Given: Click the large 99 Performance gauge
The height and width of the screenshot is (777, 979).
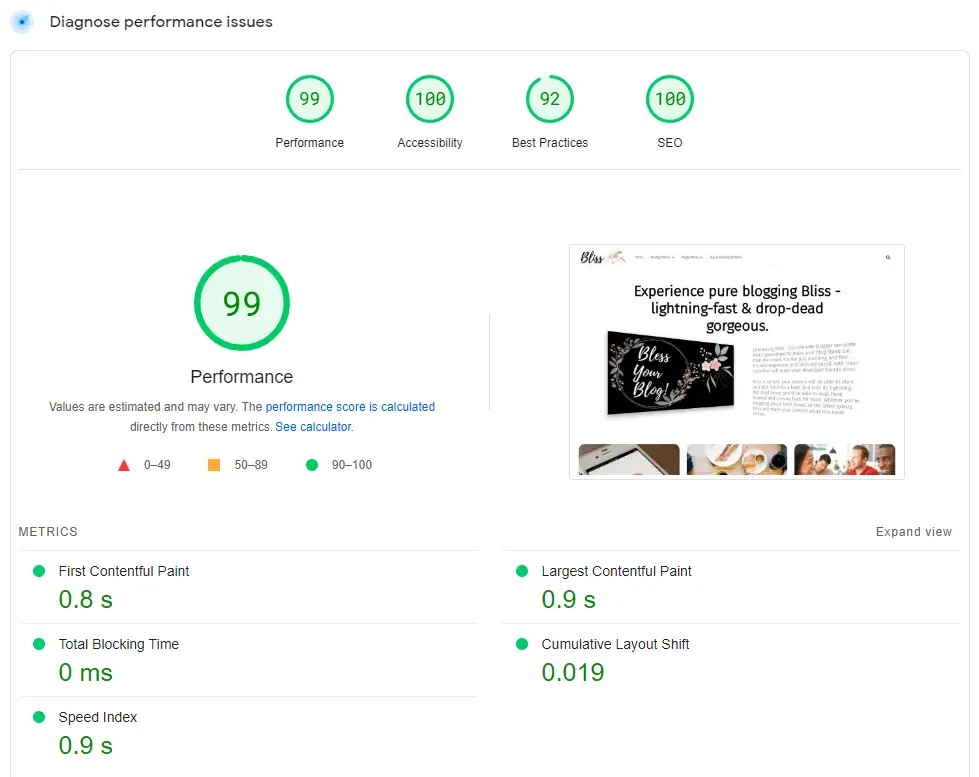Looking at the screenshot, I should 242,303.
